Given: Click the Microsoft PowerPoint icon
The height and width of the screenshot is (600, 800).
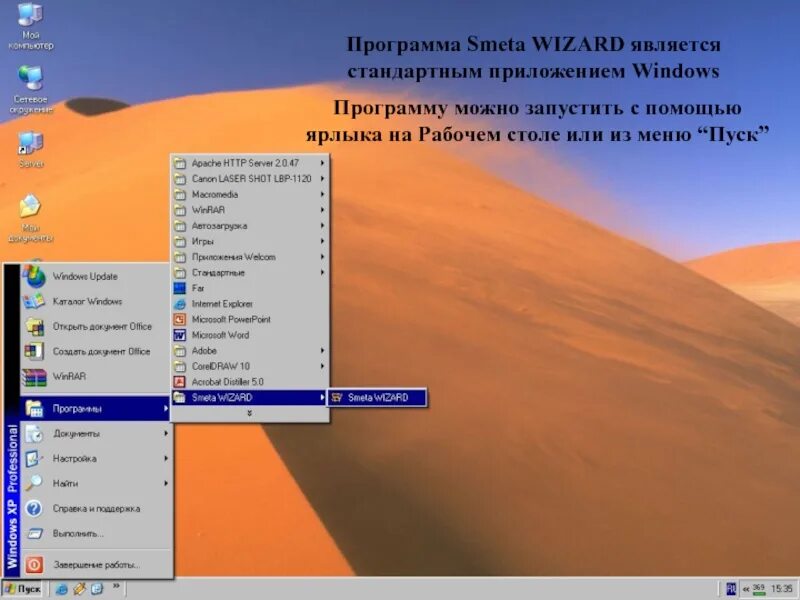Looking at the screenshot, I should coord(180,319).
